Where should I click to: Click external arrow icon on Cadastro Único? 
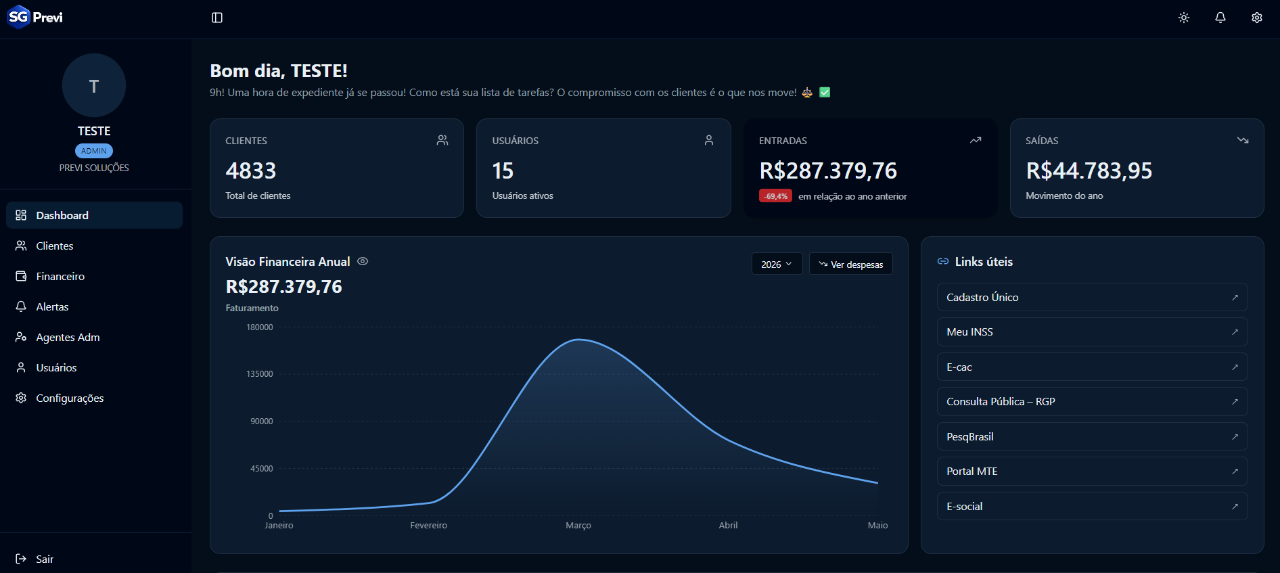1235,297
